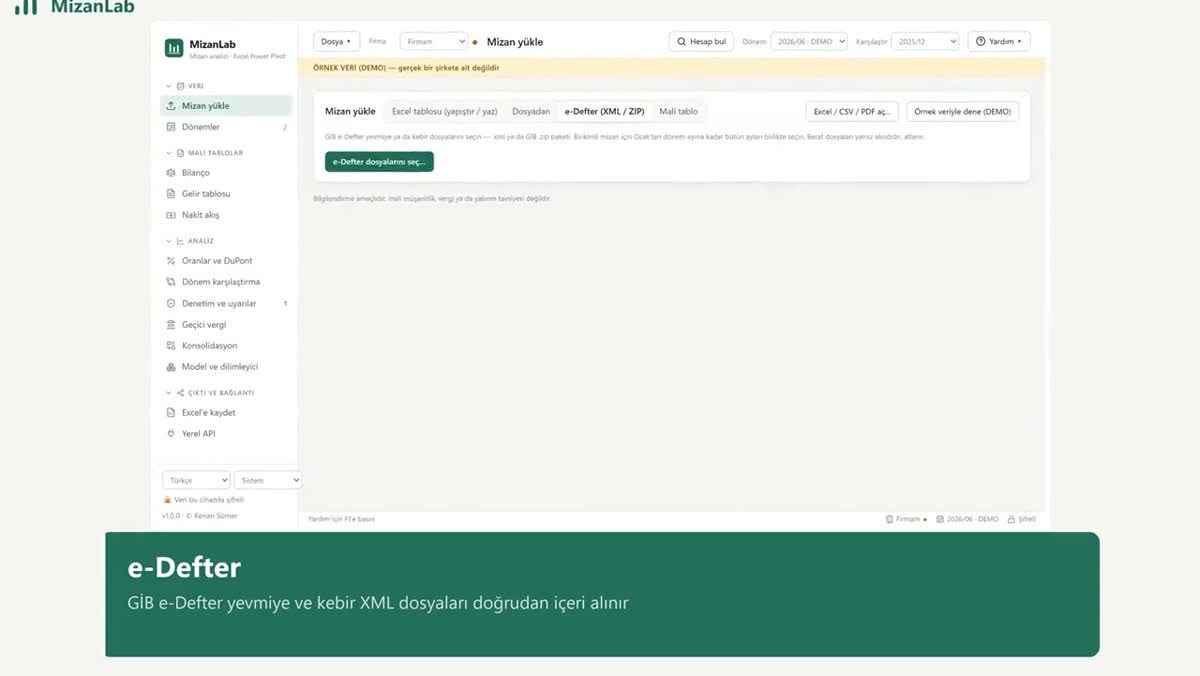The height and width of the screenshot is (676, 1200).
Task: Switch to the Mali tablo tab
Action: pyautogui.click(x=679, y=111)
